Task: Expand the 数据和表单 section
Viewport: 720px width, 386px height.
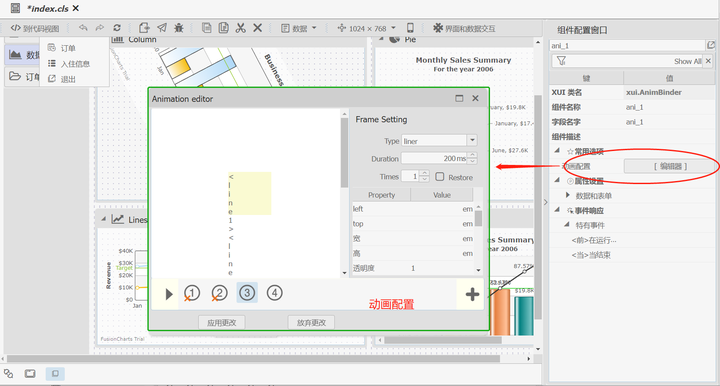Action: 568,195
